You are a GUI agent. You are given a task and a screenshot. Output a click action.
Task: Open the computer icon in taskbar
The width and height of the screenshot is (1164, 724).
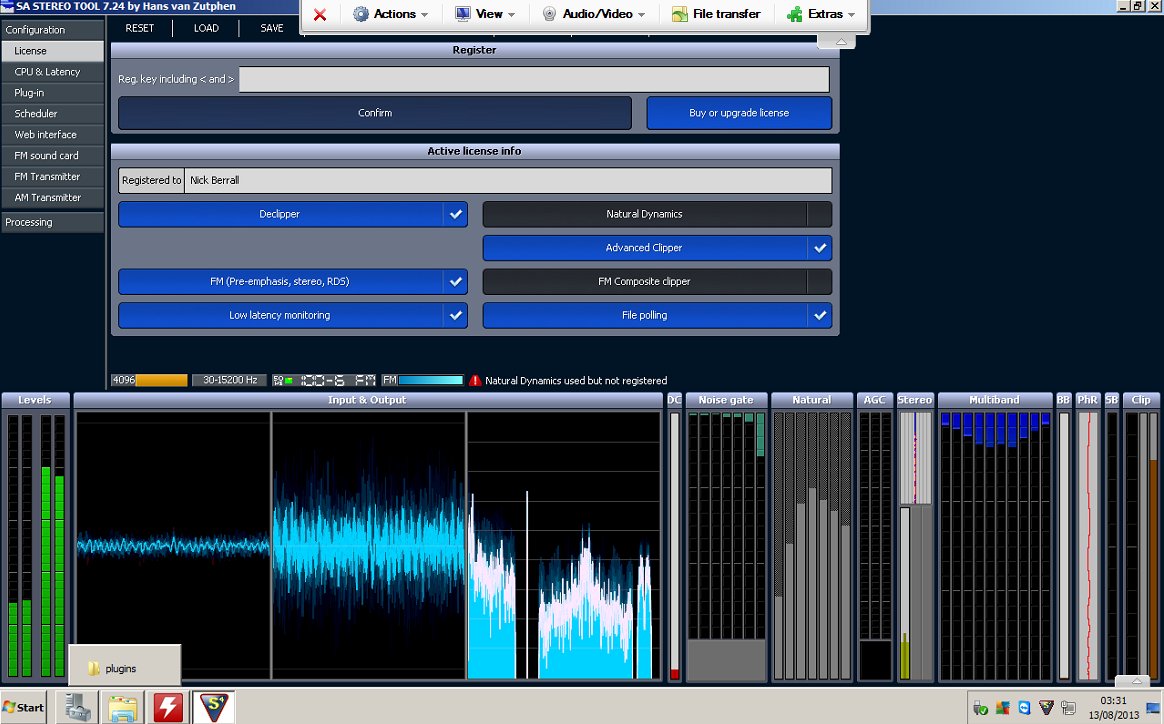(76, 707)
